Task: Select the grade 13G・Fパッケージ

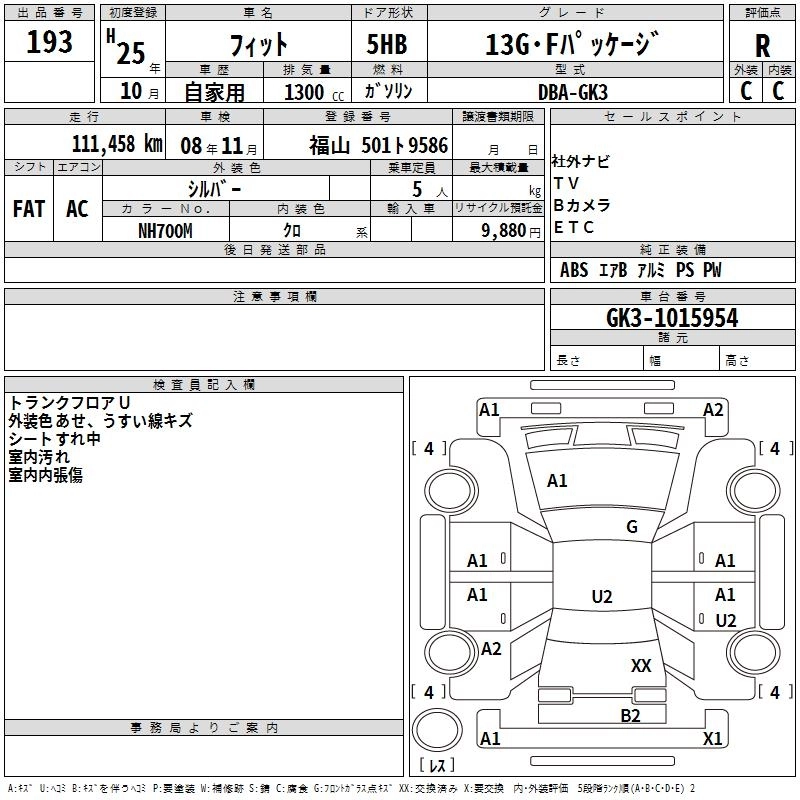Action: pyautogui.click(x=571, y=43)
